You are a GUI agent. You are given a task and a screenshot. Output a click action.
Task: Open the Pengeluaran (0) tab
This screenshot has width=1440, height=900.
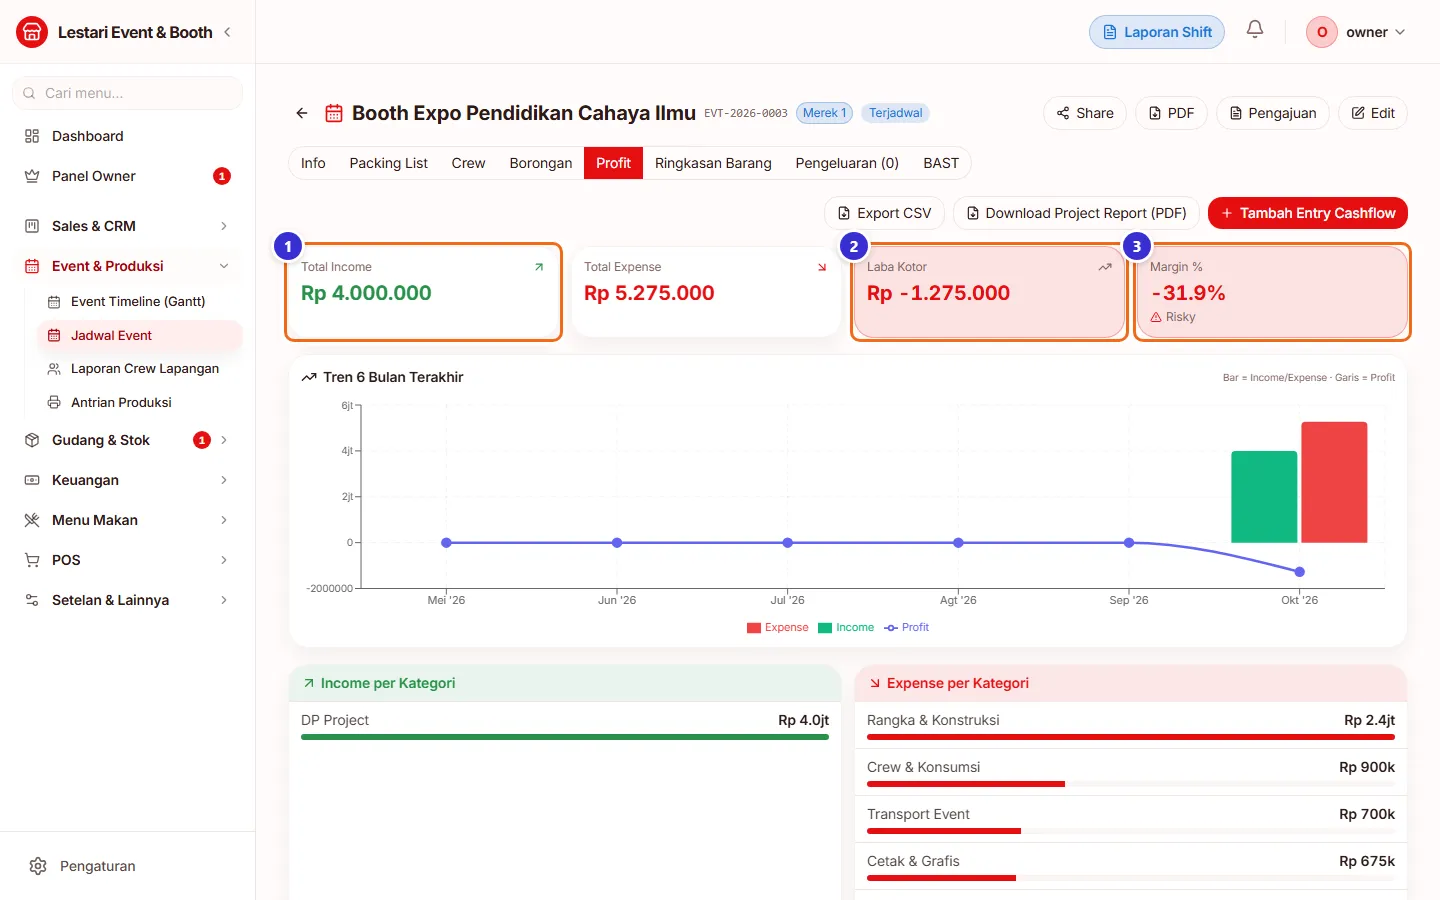click(x=847, y=163)
